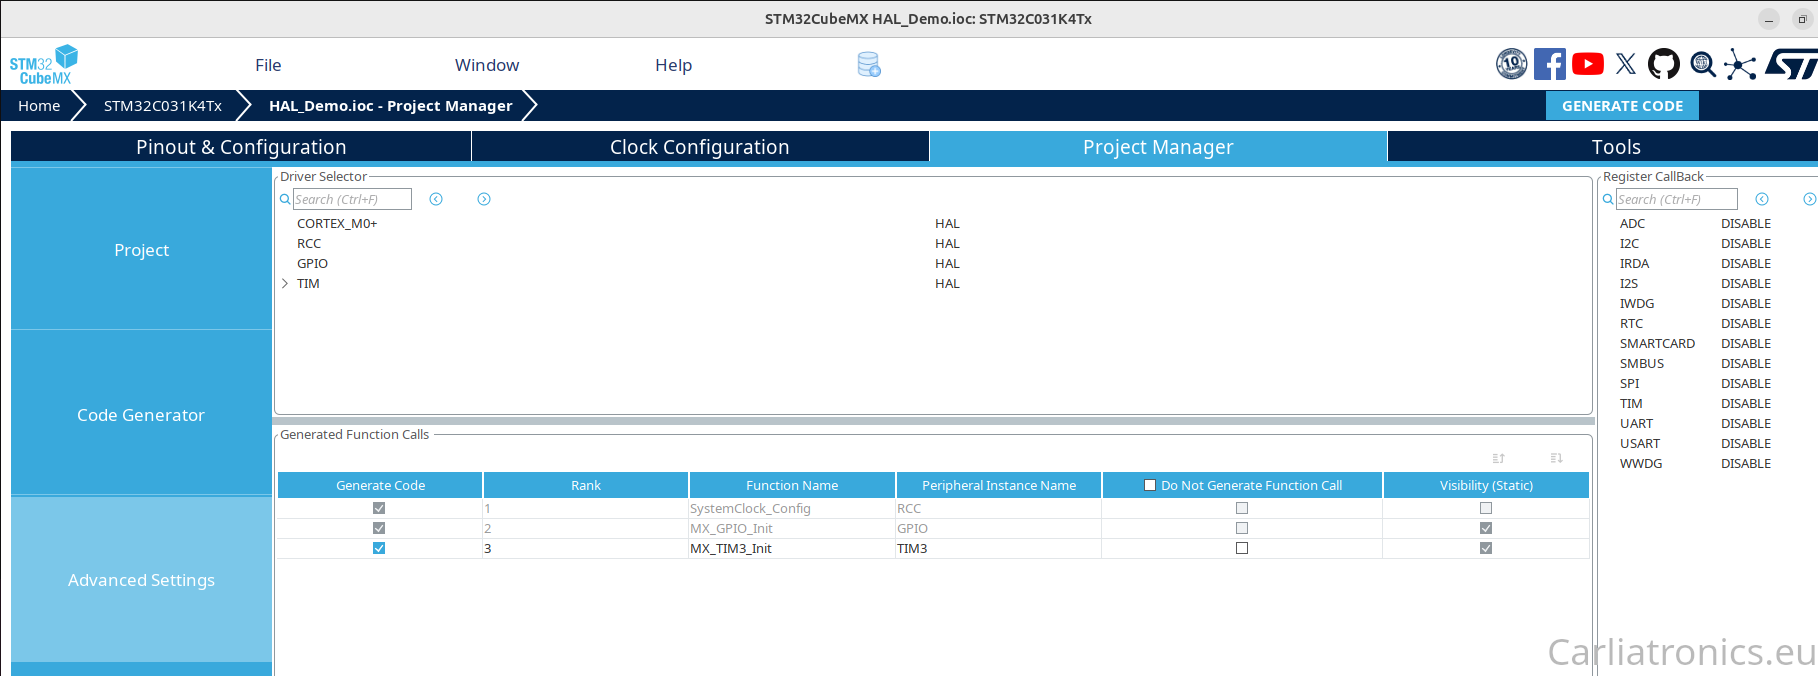Open the Tools tab
Screen dimensions: 1818x676
[1603, 147]
